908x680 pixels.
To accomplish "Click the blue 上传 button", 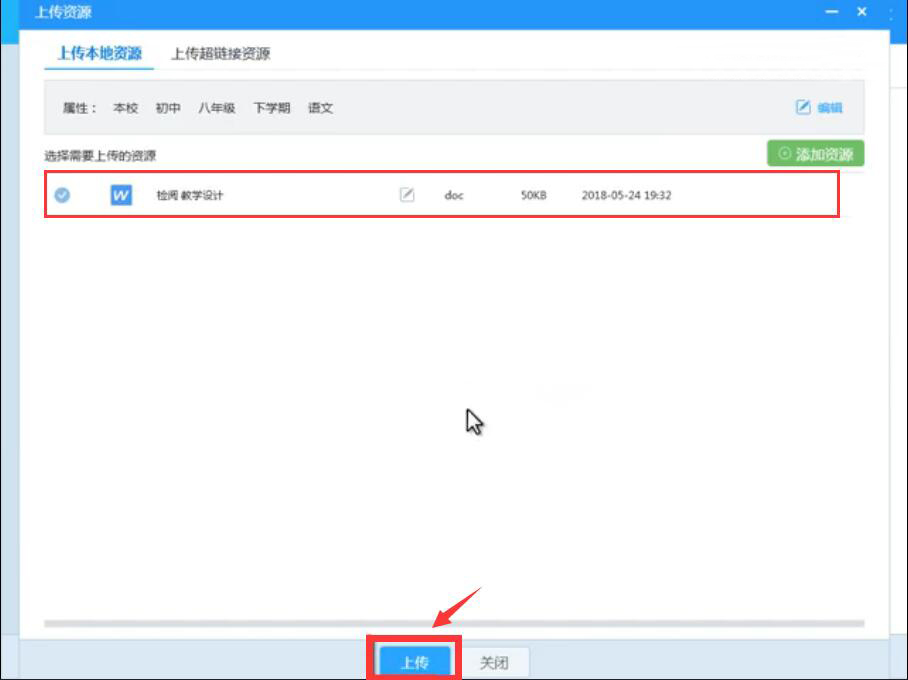I will click(415, 661).
